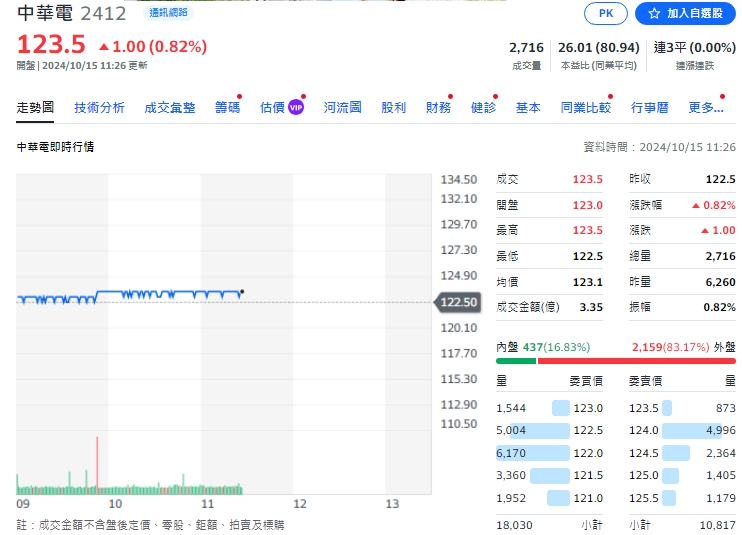Click the PK compare button
The image size is (742, 535).
click(606, 13)
